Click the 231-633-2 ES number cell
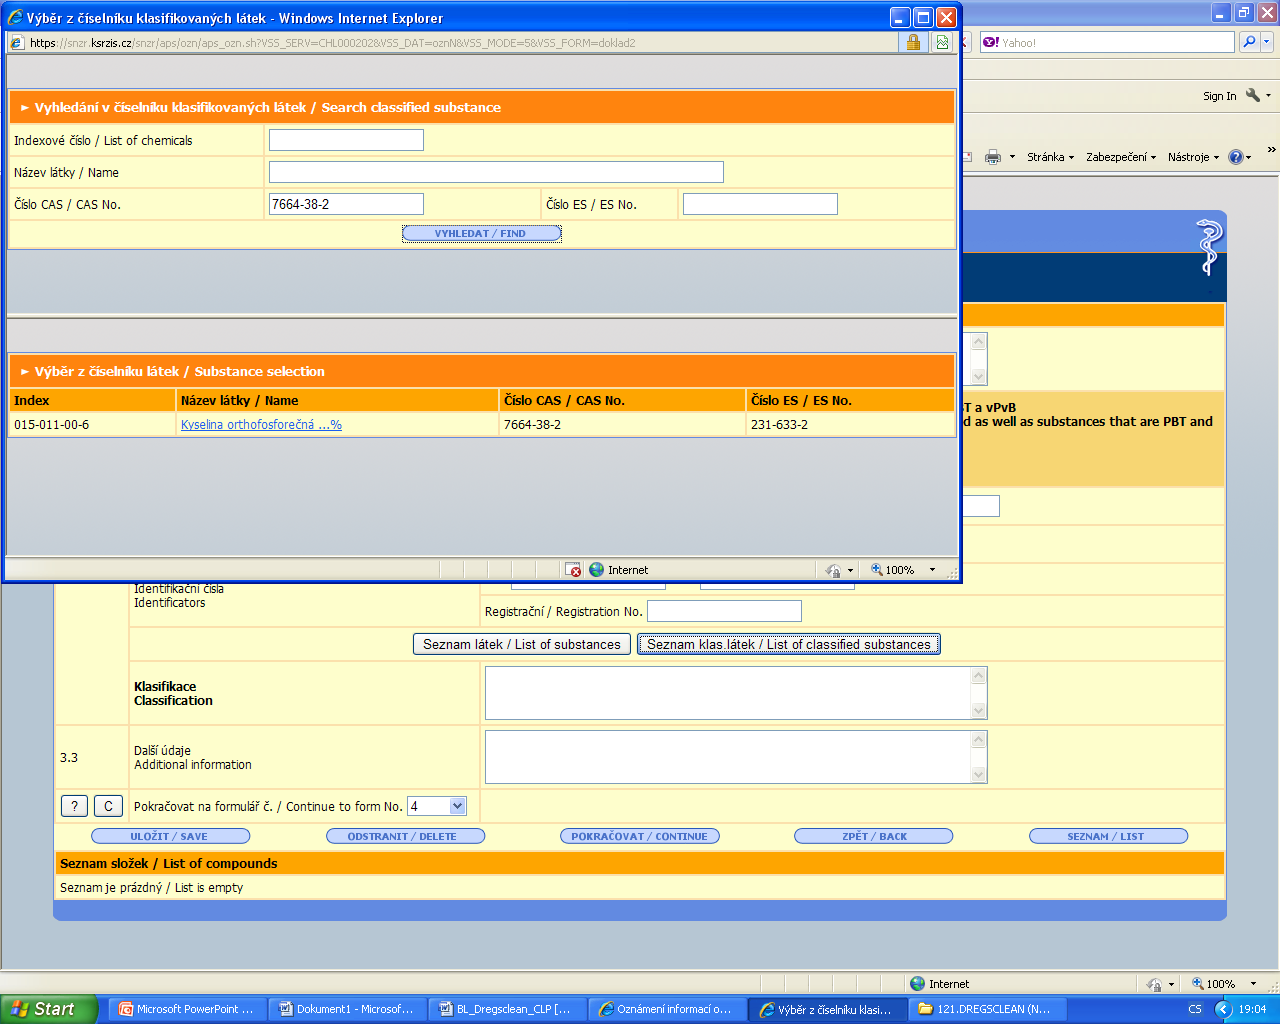Screen dimensions: 1280x1024 [850, 425]
